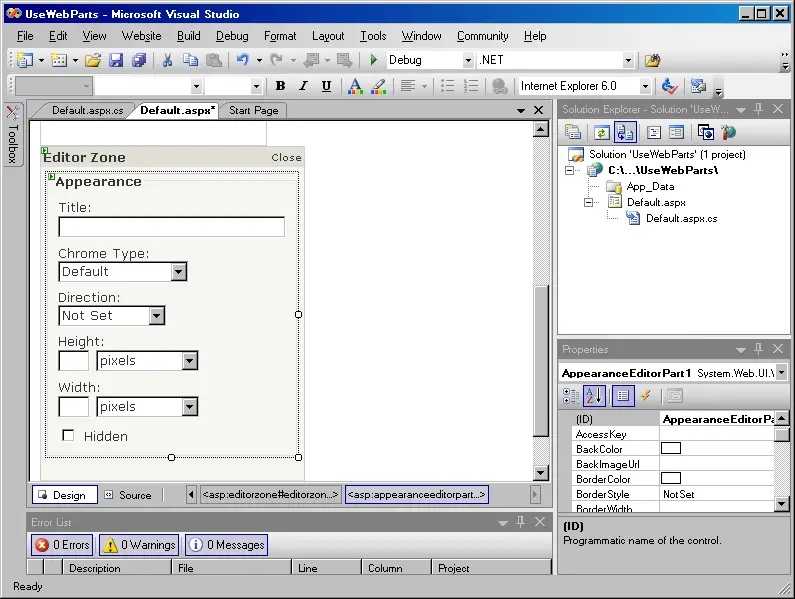795x599 pixels.
Task: Undo the last action
Action: [243, 60]
